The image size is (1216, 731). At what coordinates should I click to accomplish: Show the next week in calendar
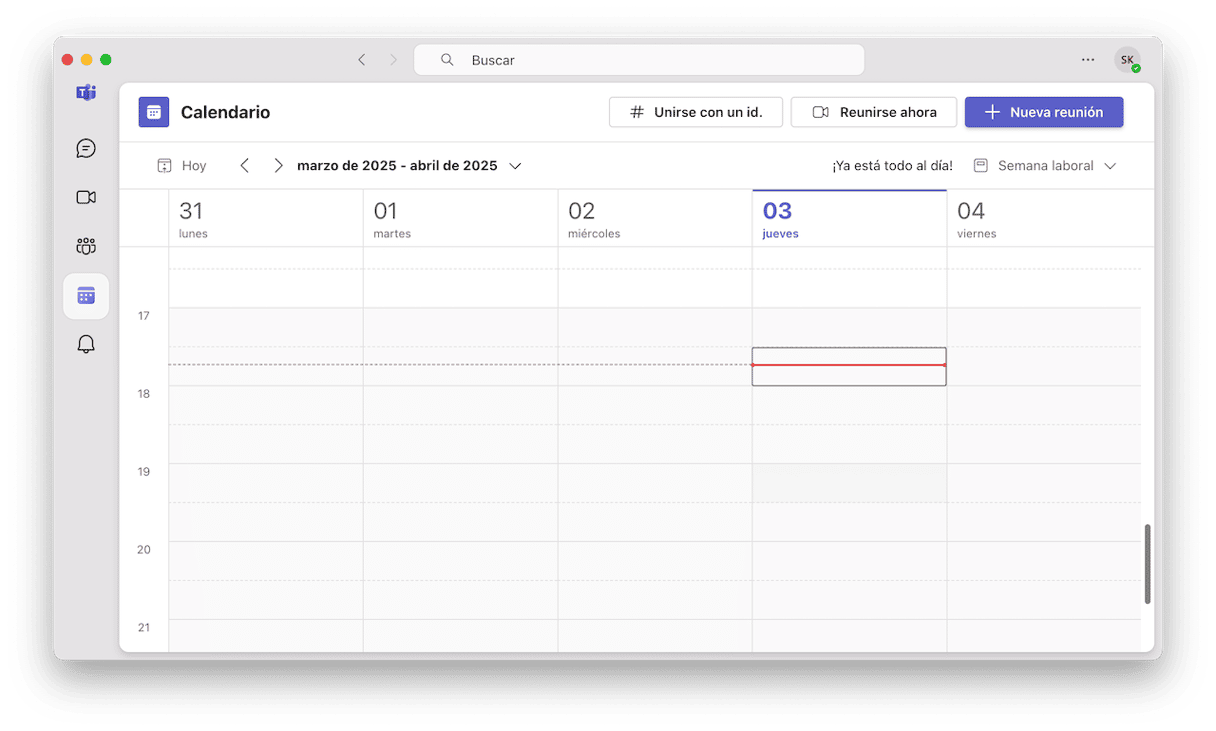click(278, 166)
